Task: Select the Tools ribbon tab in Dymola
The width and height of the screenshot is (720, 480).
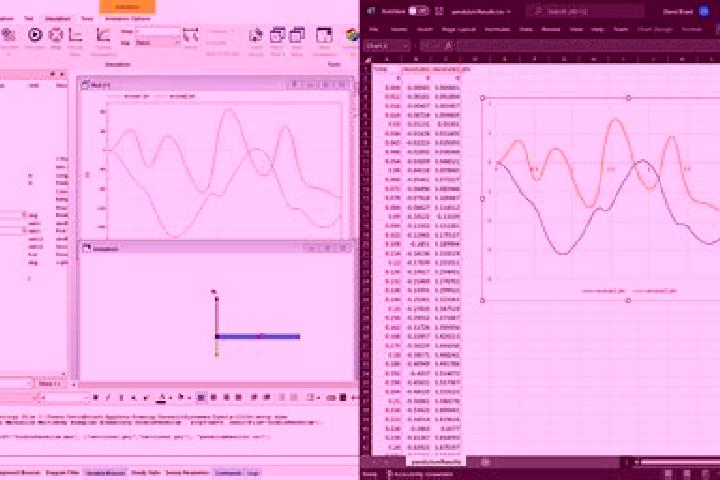Action: [x=87, y=19]
